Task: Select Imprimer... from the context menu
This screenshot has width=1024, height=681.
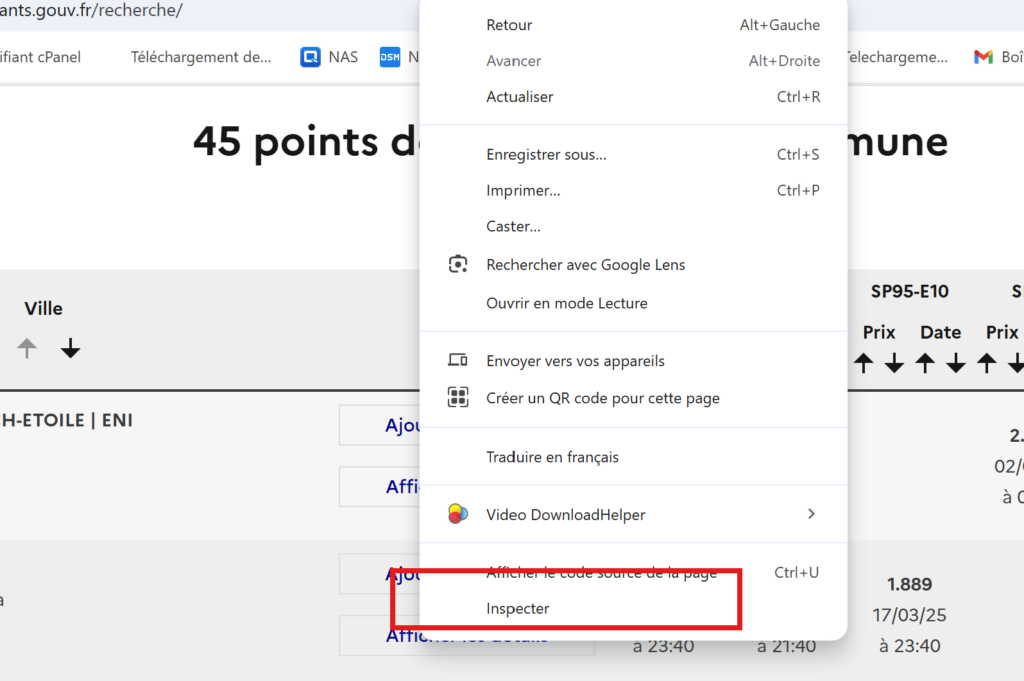Action: pyautogui.click(x=523, y=190)
